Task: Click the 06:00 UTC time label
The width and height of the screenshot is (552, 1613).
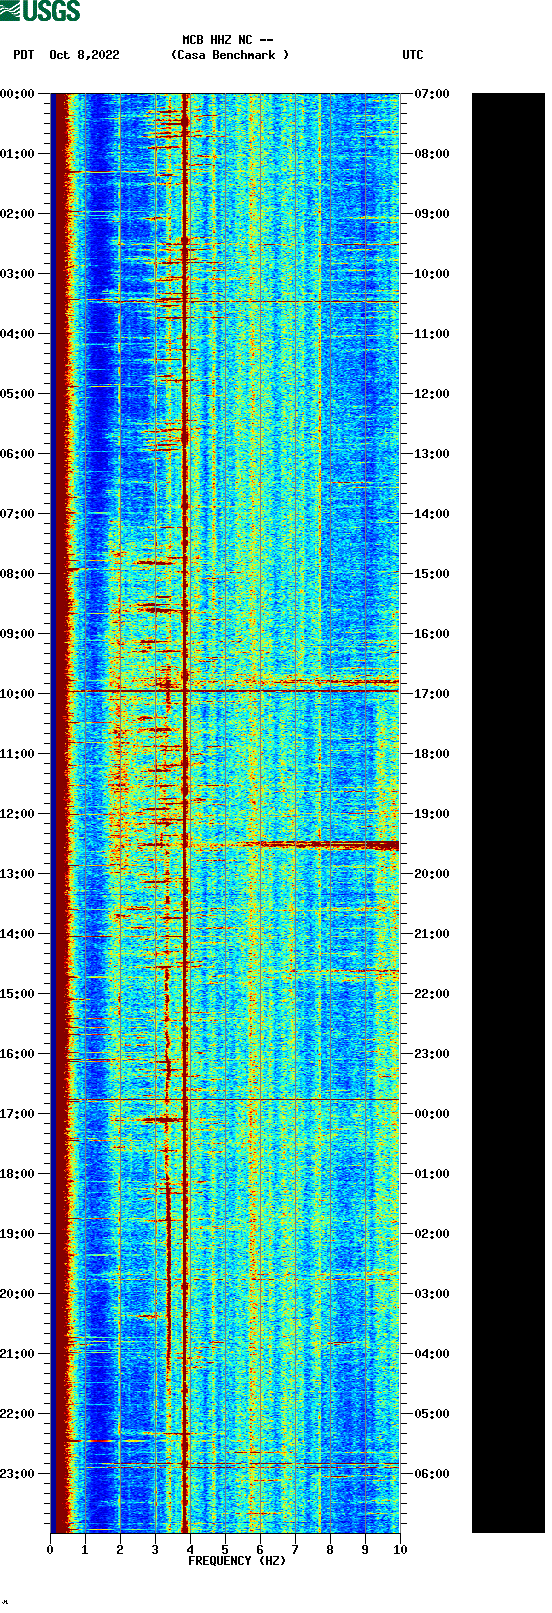Action: (x=432, y=1474)
